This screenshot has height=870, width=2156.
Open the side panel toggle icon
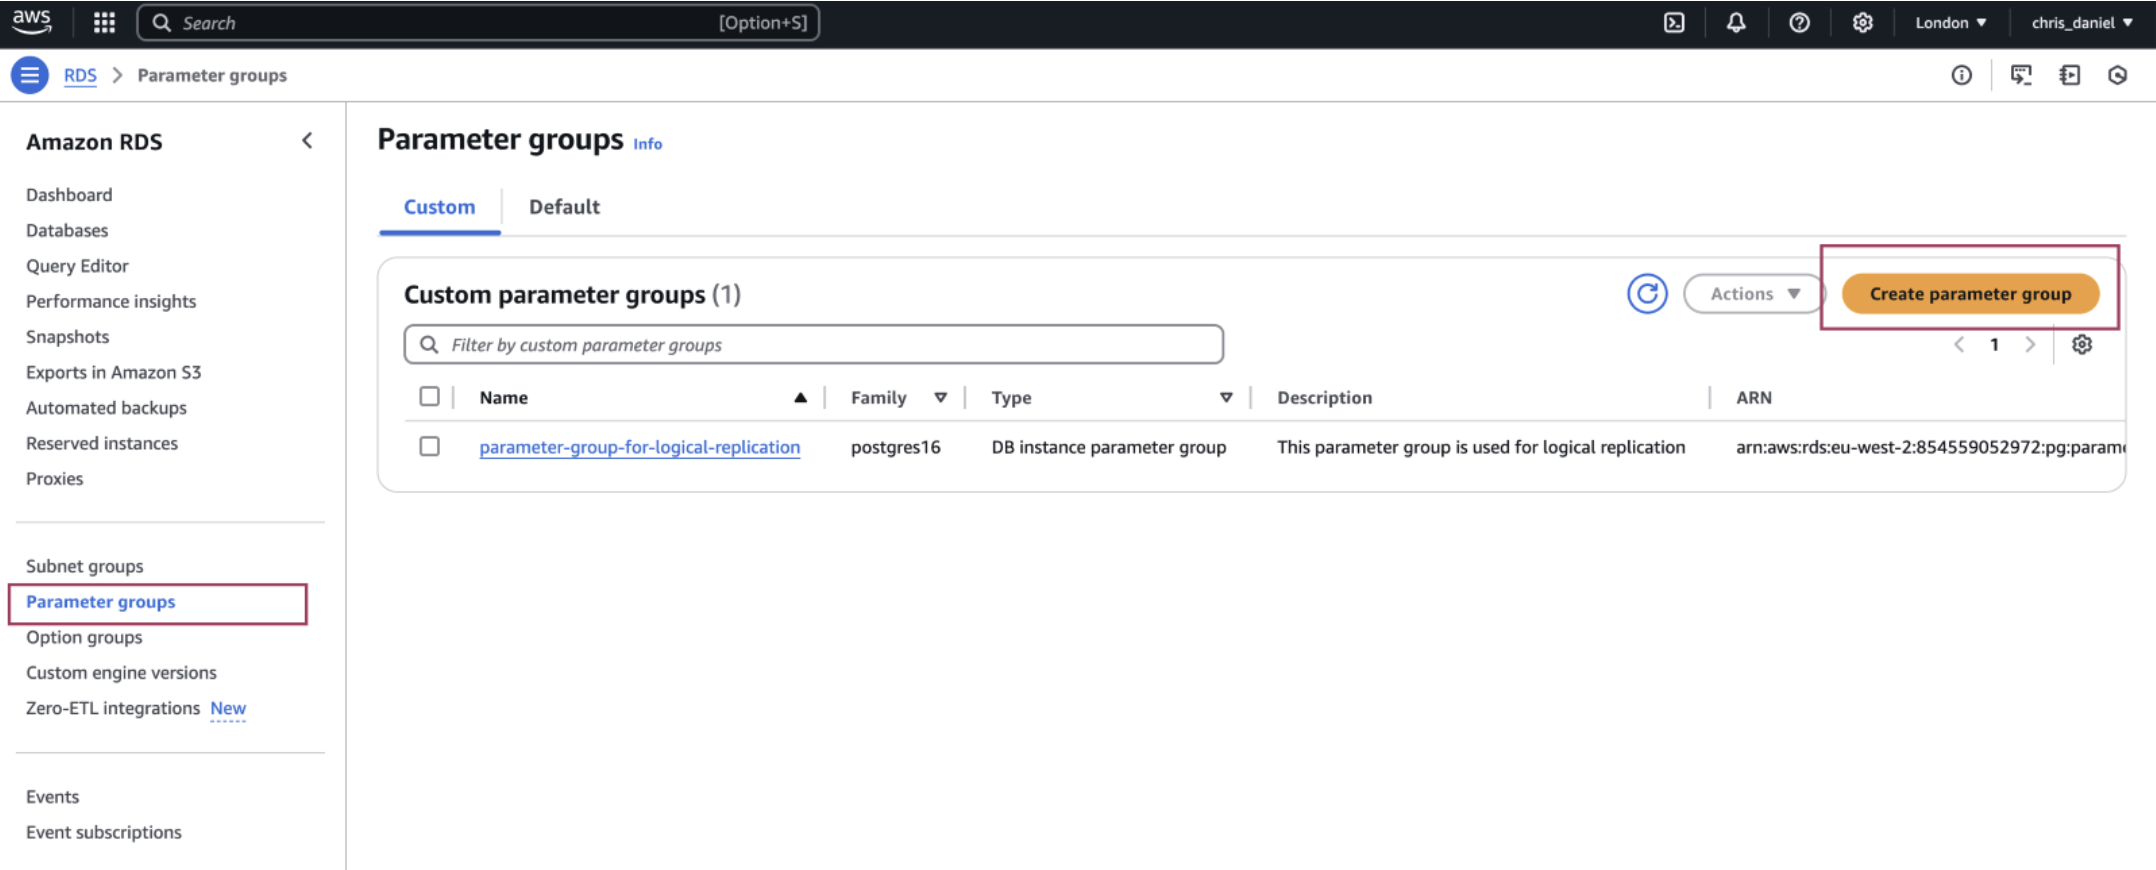coord(2069,75)
